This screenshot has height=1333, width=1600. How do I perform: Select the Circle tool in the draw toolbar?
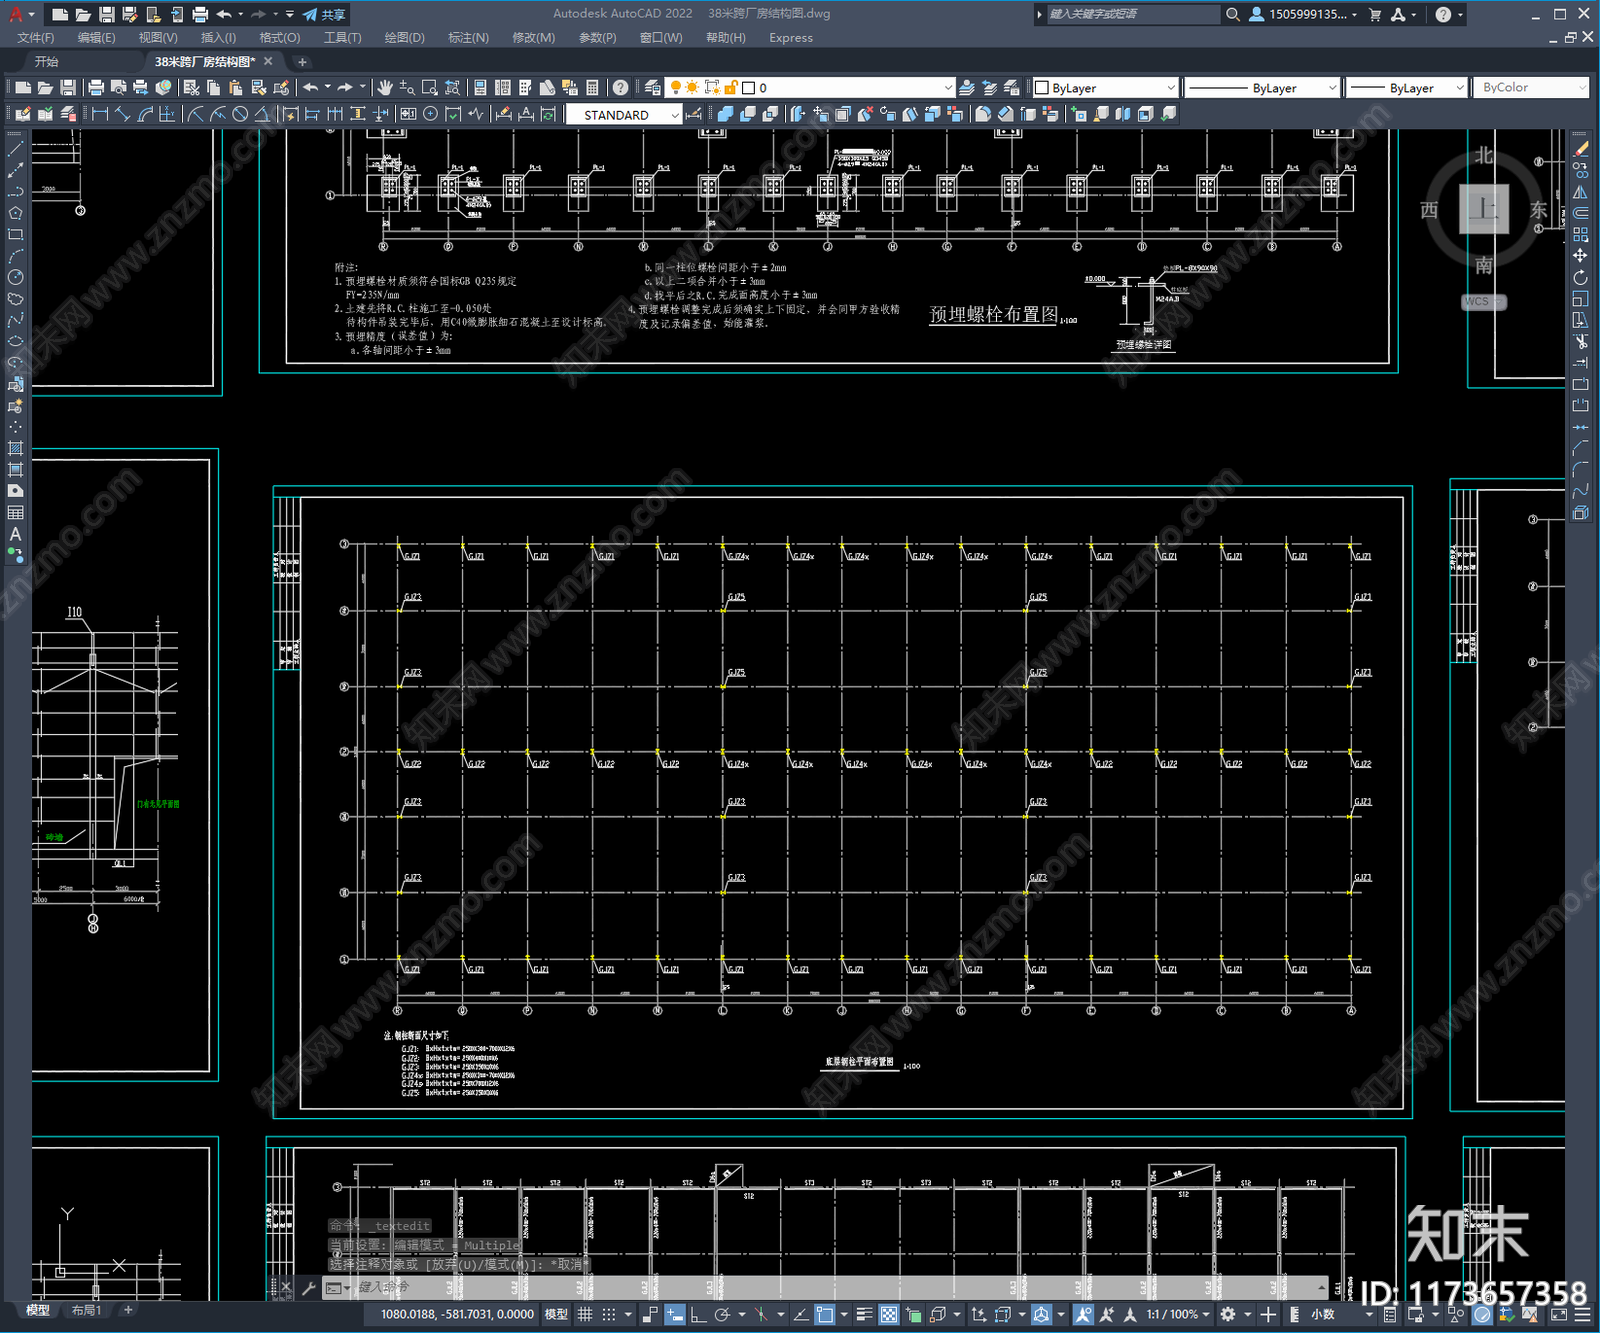(15, 277)
